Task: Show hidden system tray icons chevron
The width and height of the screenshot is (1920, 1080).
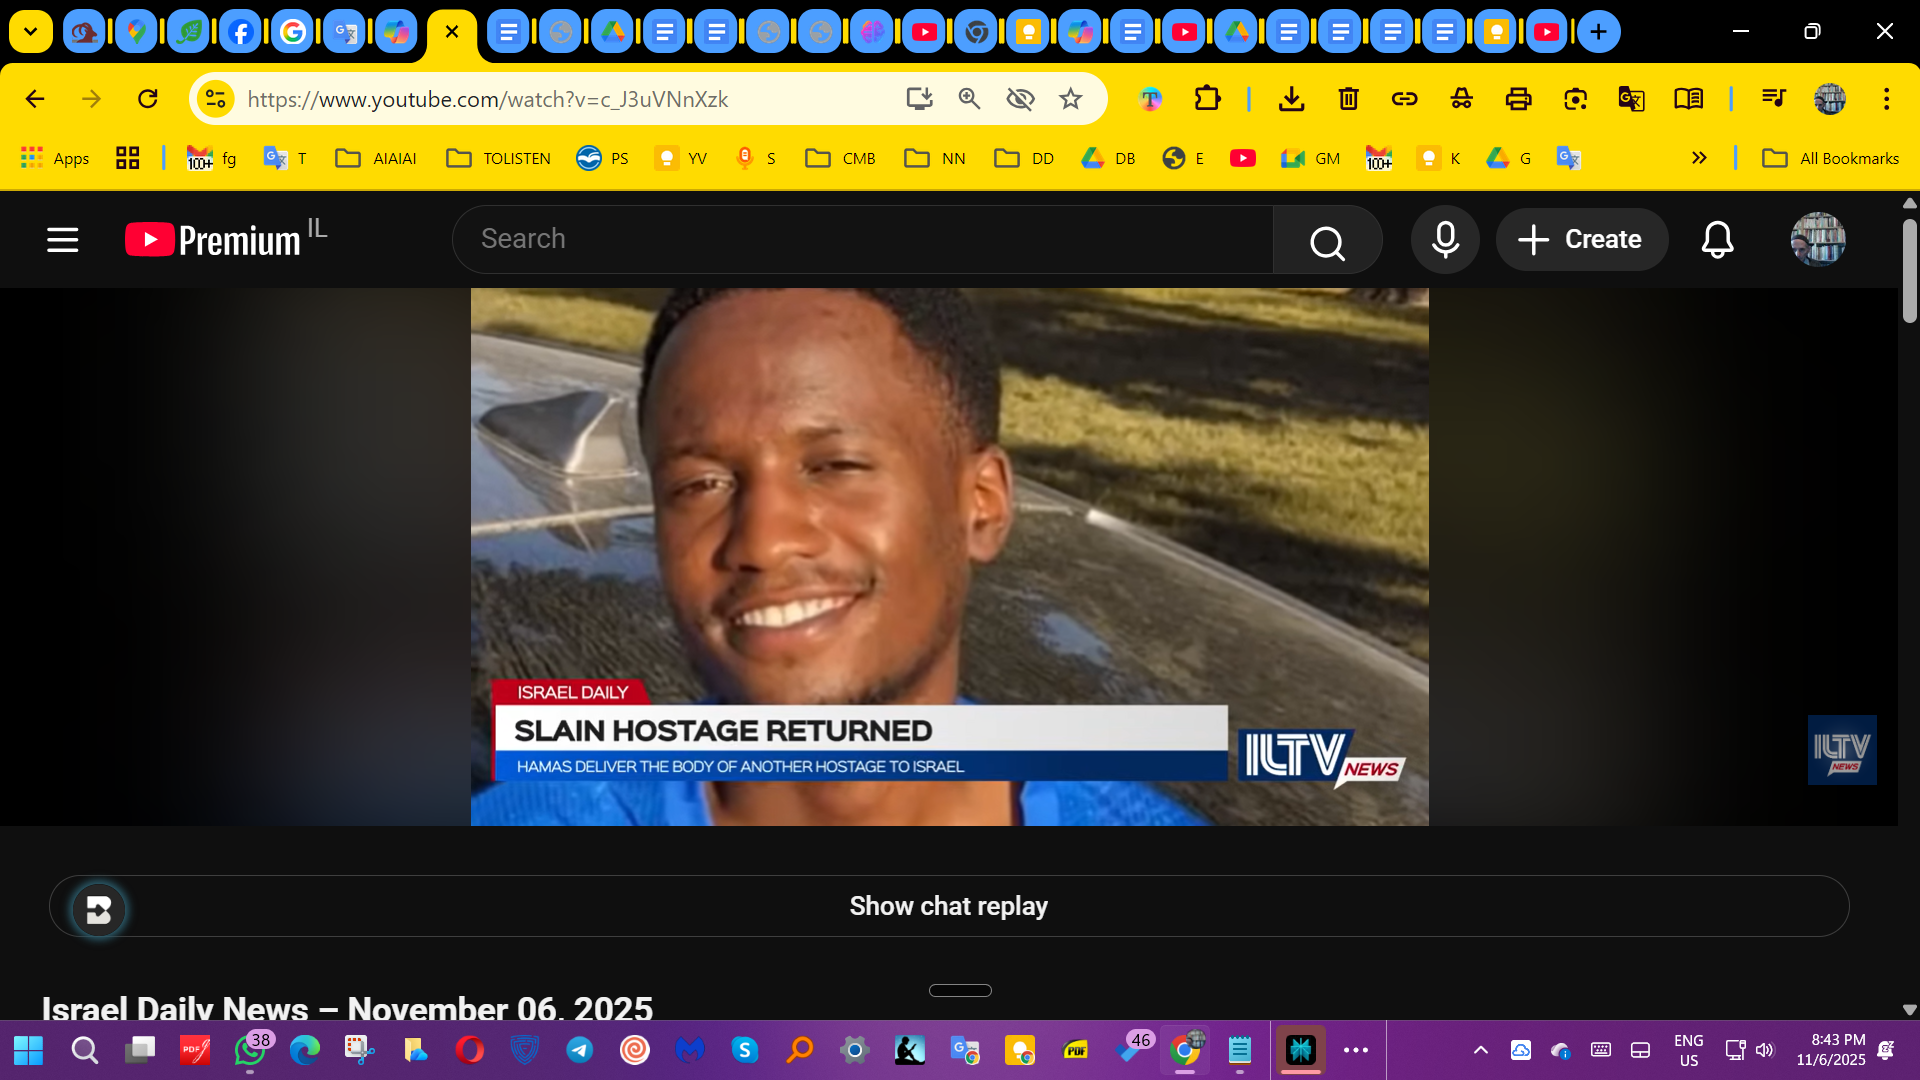Action: tap(1481, 1050)
